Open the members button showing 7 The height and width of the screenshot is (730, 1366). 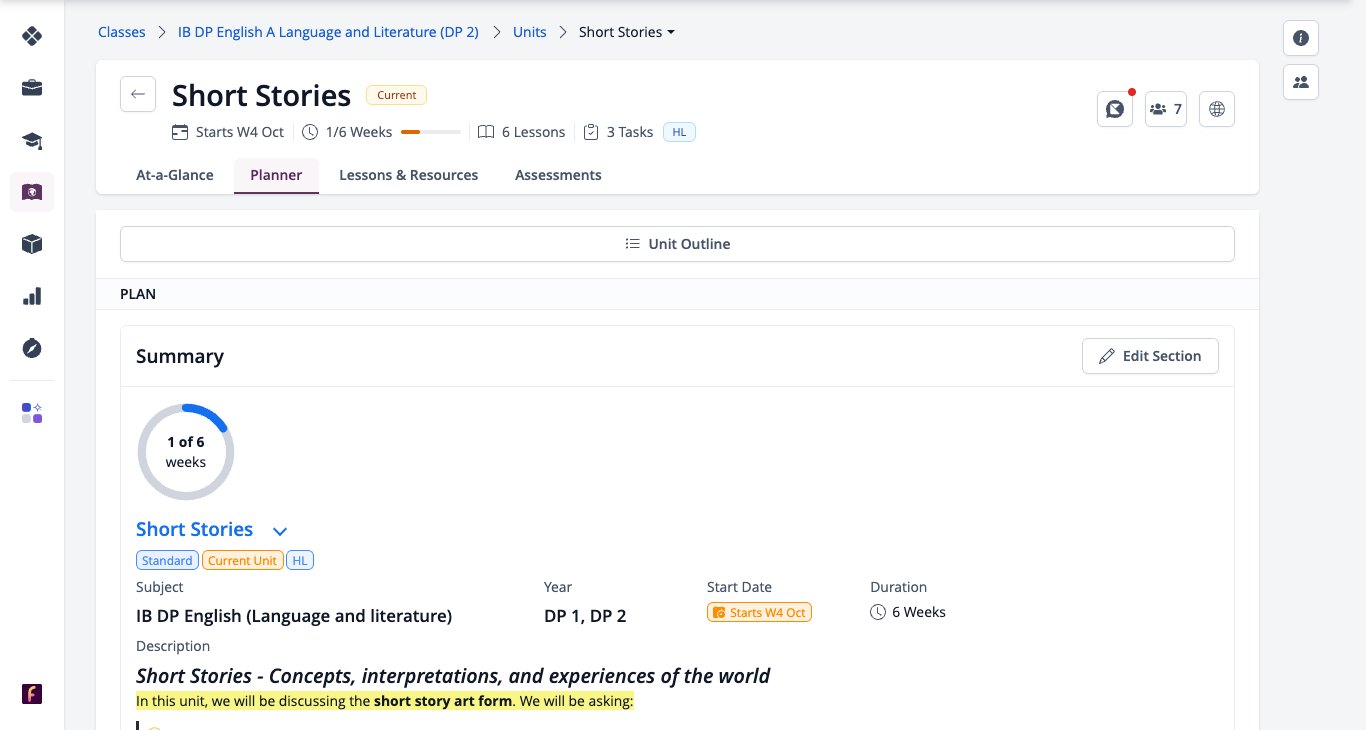pyautogui.click(x=1166, y=109)
